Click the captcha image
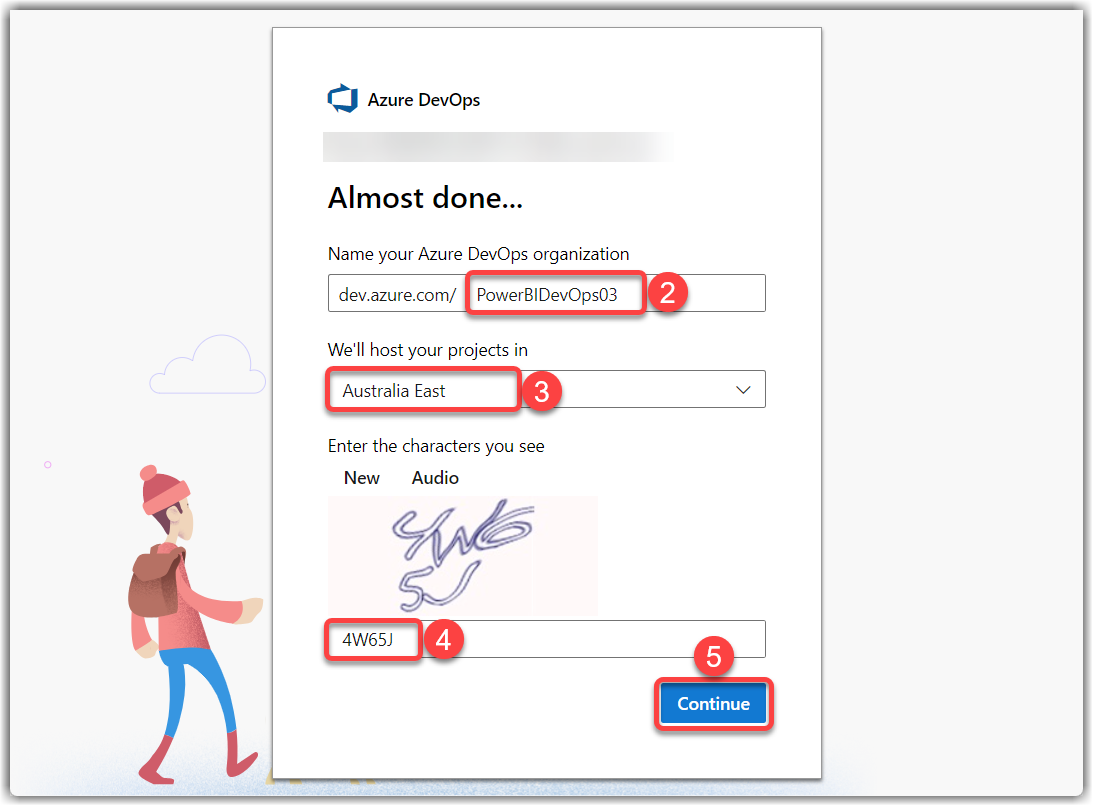Image resolution: width=1093 pixels, height=806 pixels. pos(463,556)
